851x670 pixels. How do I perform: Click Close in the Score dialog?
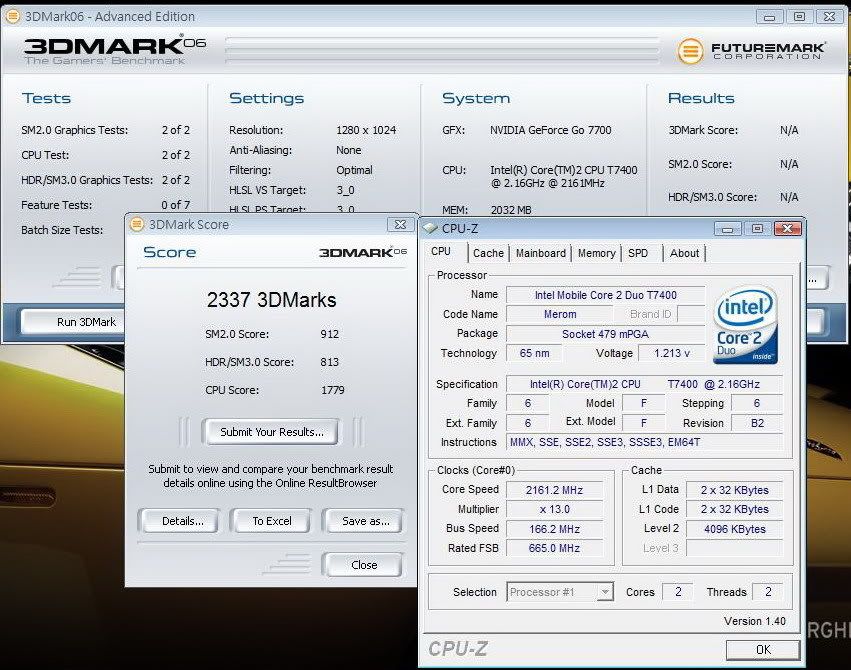364,565
